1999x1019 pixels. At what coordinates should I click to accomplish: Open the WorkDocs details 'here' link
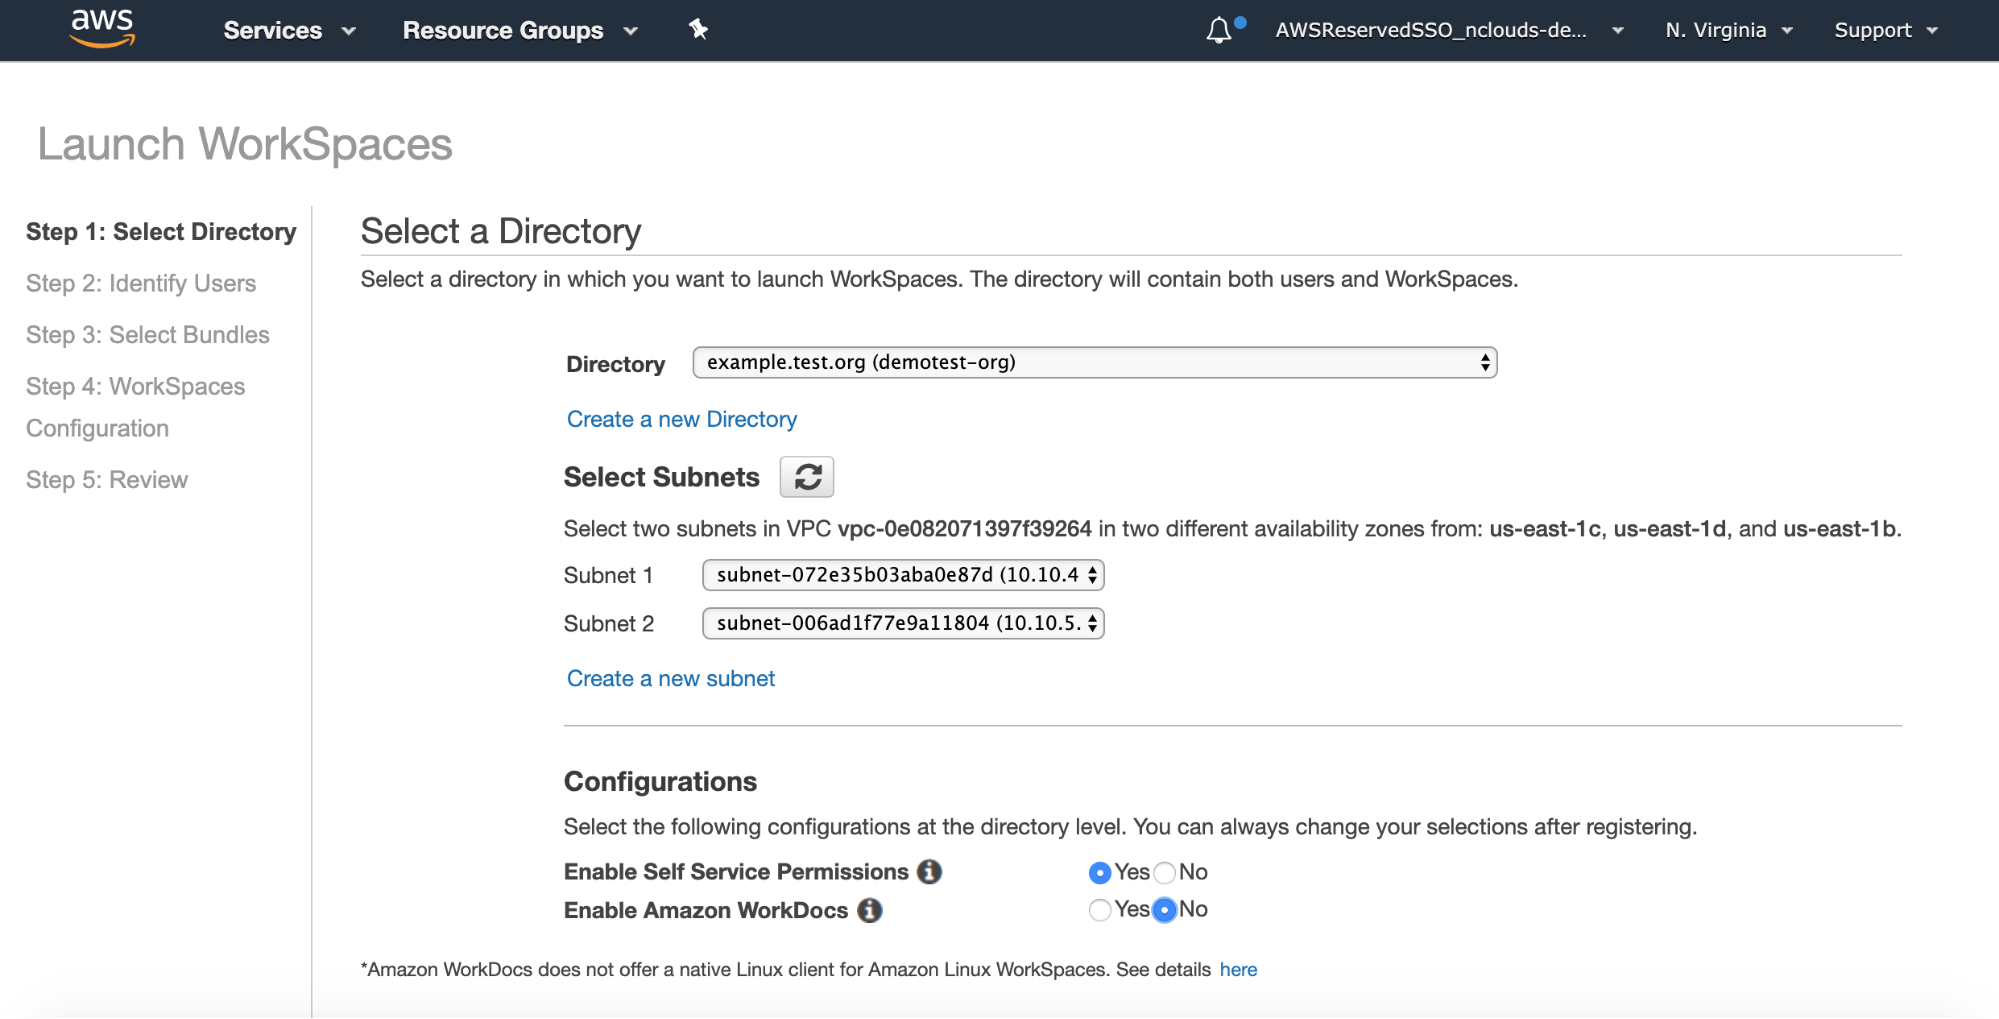[x=1238, y=969]
